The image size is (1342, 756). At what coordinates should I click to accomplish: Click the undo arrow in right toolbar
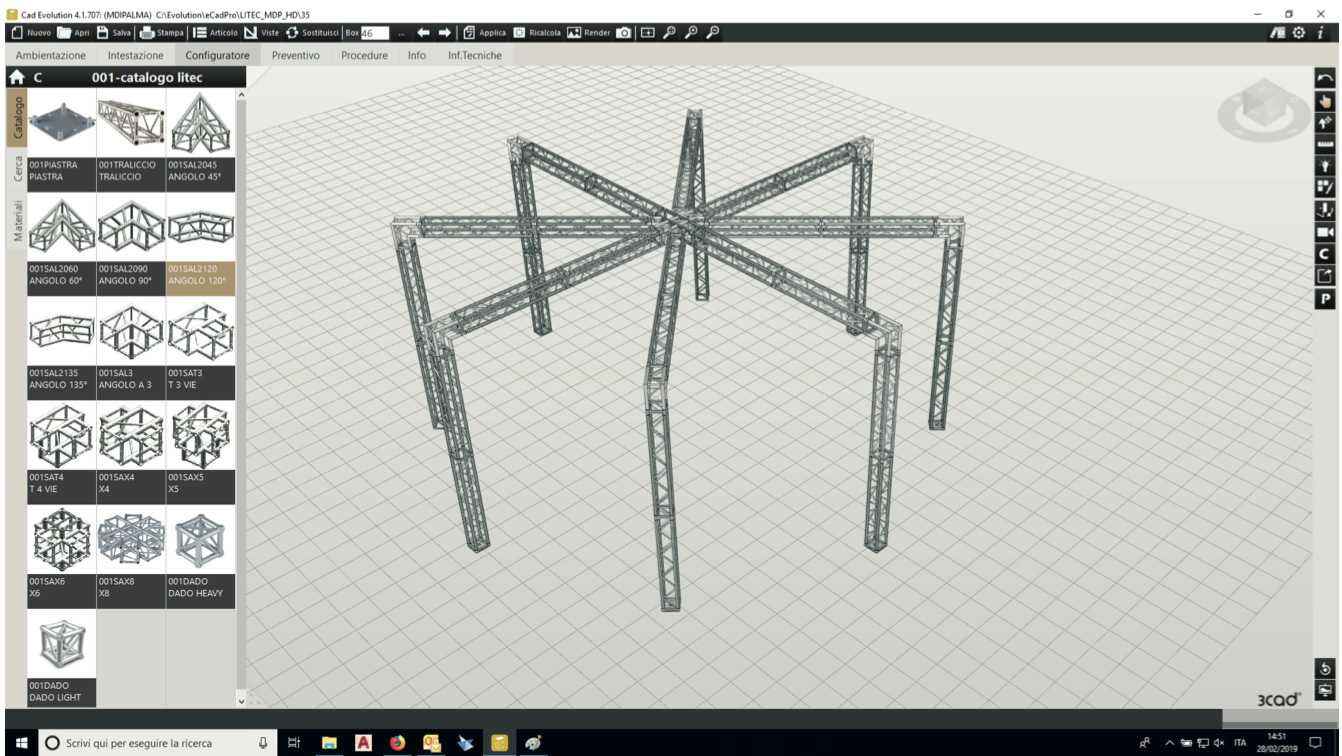pyautogui.click(x=1325, y=79)
